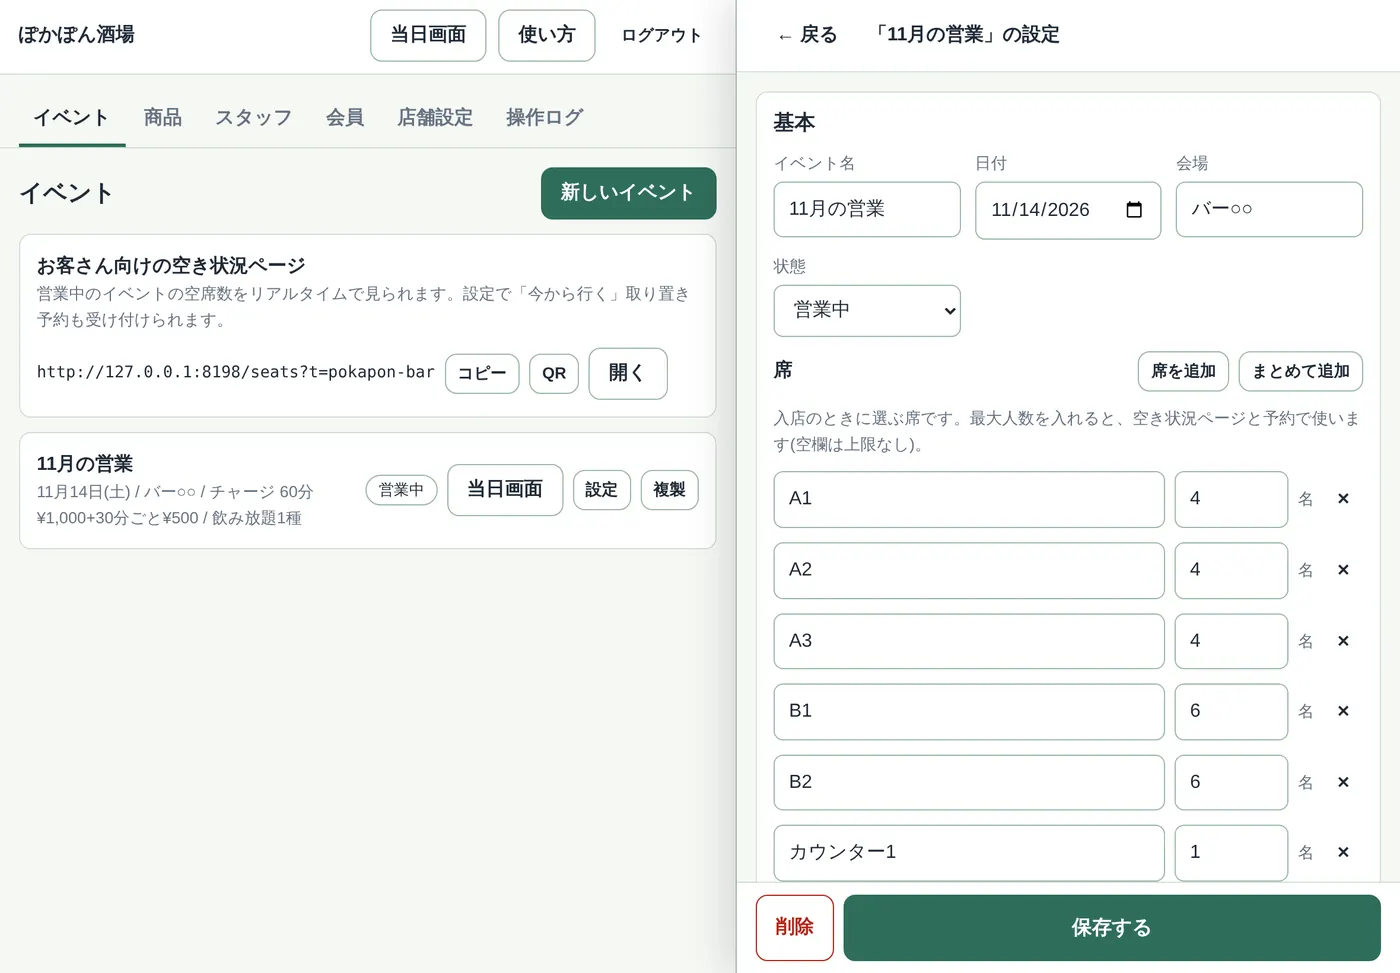Click 開く to open the availability page
This screenshot has width=1400, height=973.
[627, 373]
